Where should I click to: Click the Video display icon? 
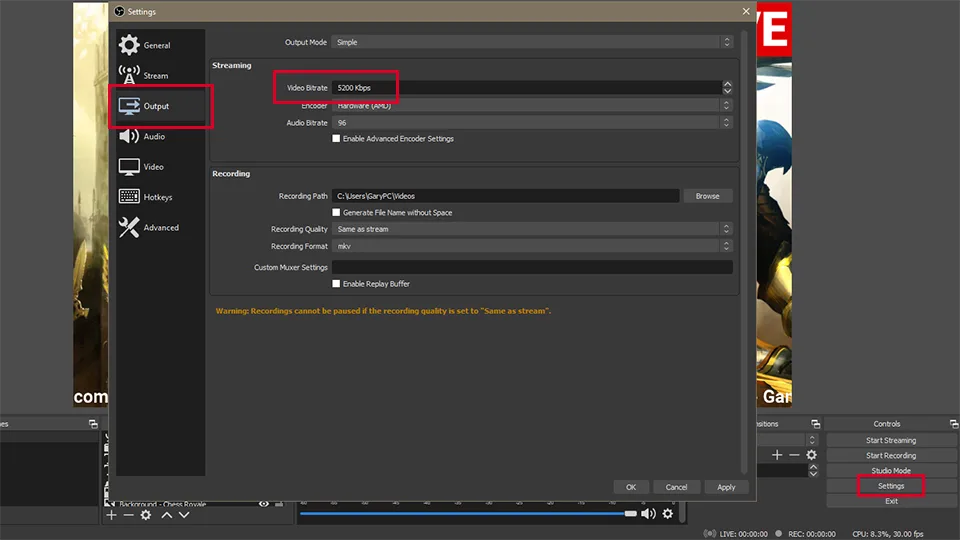[129, 167]
